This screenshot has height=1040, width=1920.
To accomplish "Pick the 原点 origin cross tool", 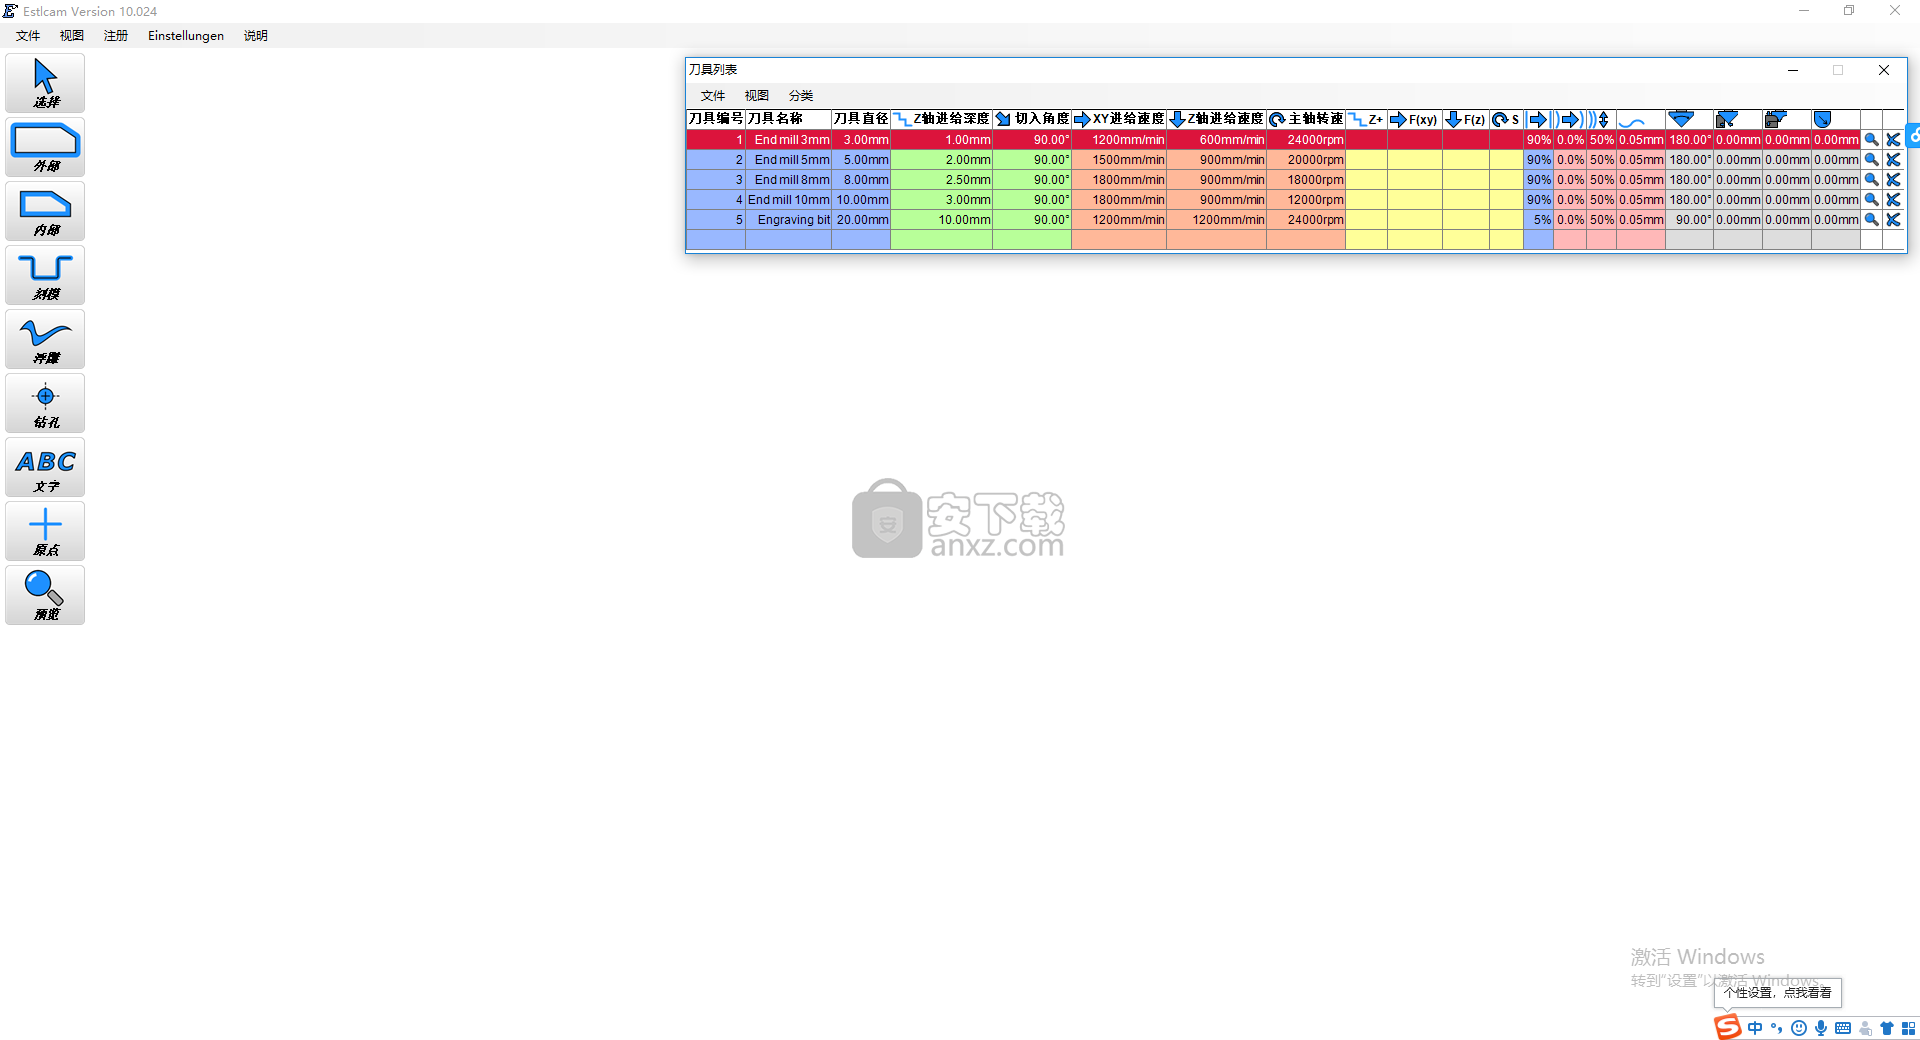I will (45, 531).
